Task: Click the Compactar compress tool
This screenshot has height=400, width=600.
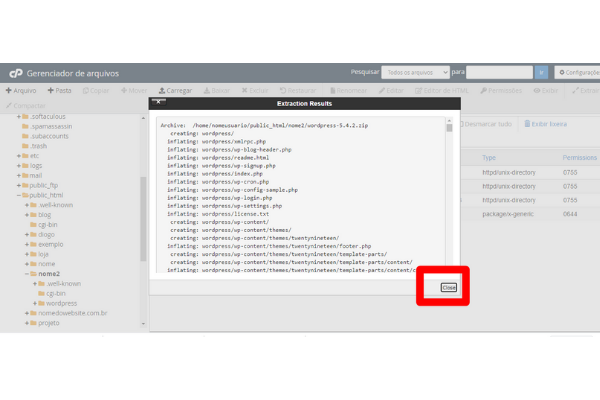Action: [x=26, y=106]
